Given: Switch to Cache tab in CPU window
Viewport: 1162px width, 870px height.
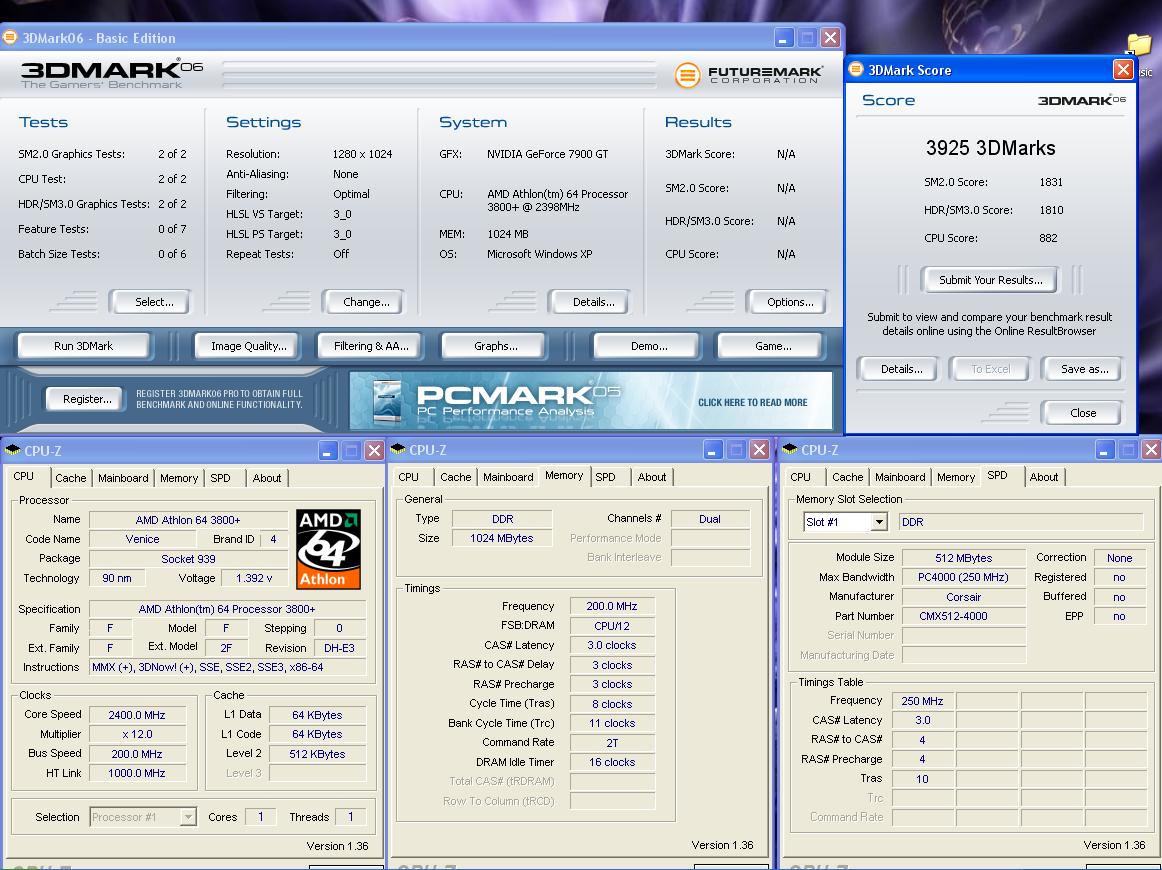Looking at the screenshot, I should click(x=70, y=478).
